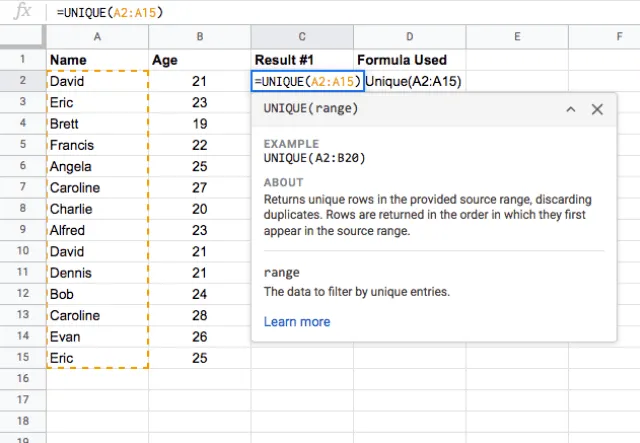Click the Formula Used header cell
640x443 pixels.
click(410, 60)
